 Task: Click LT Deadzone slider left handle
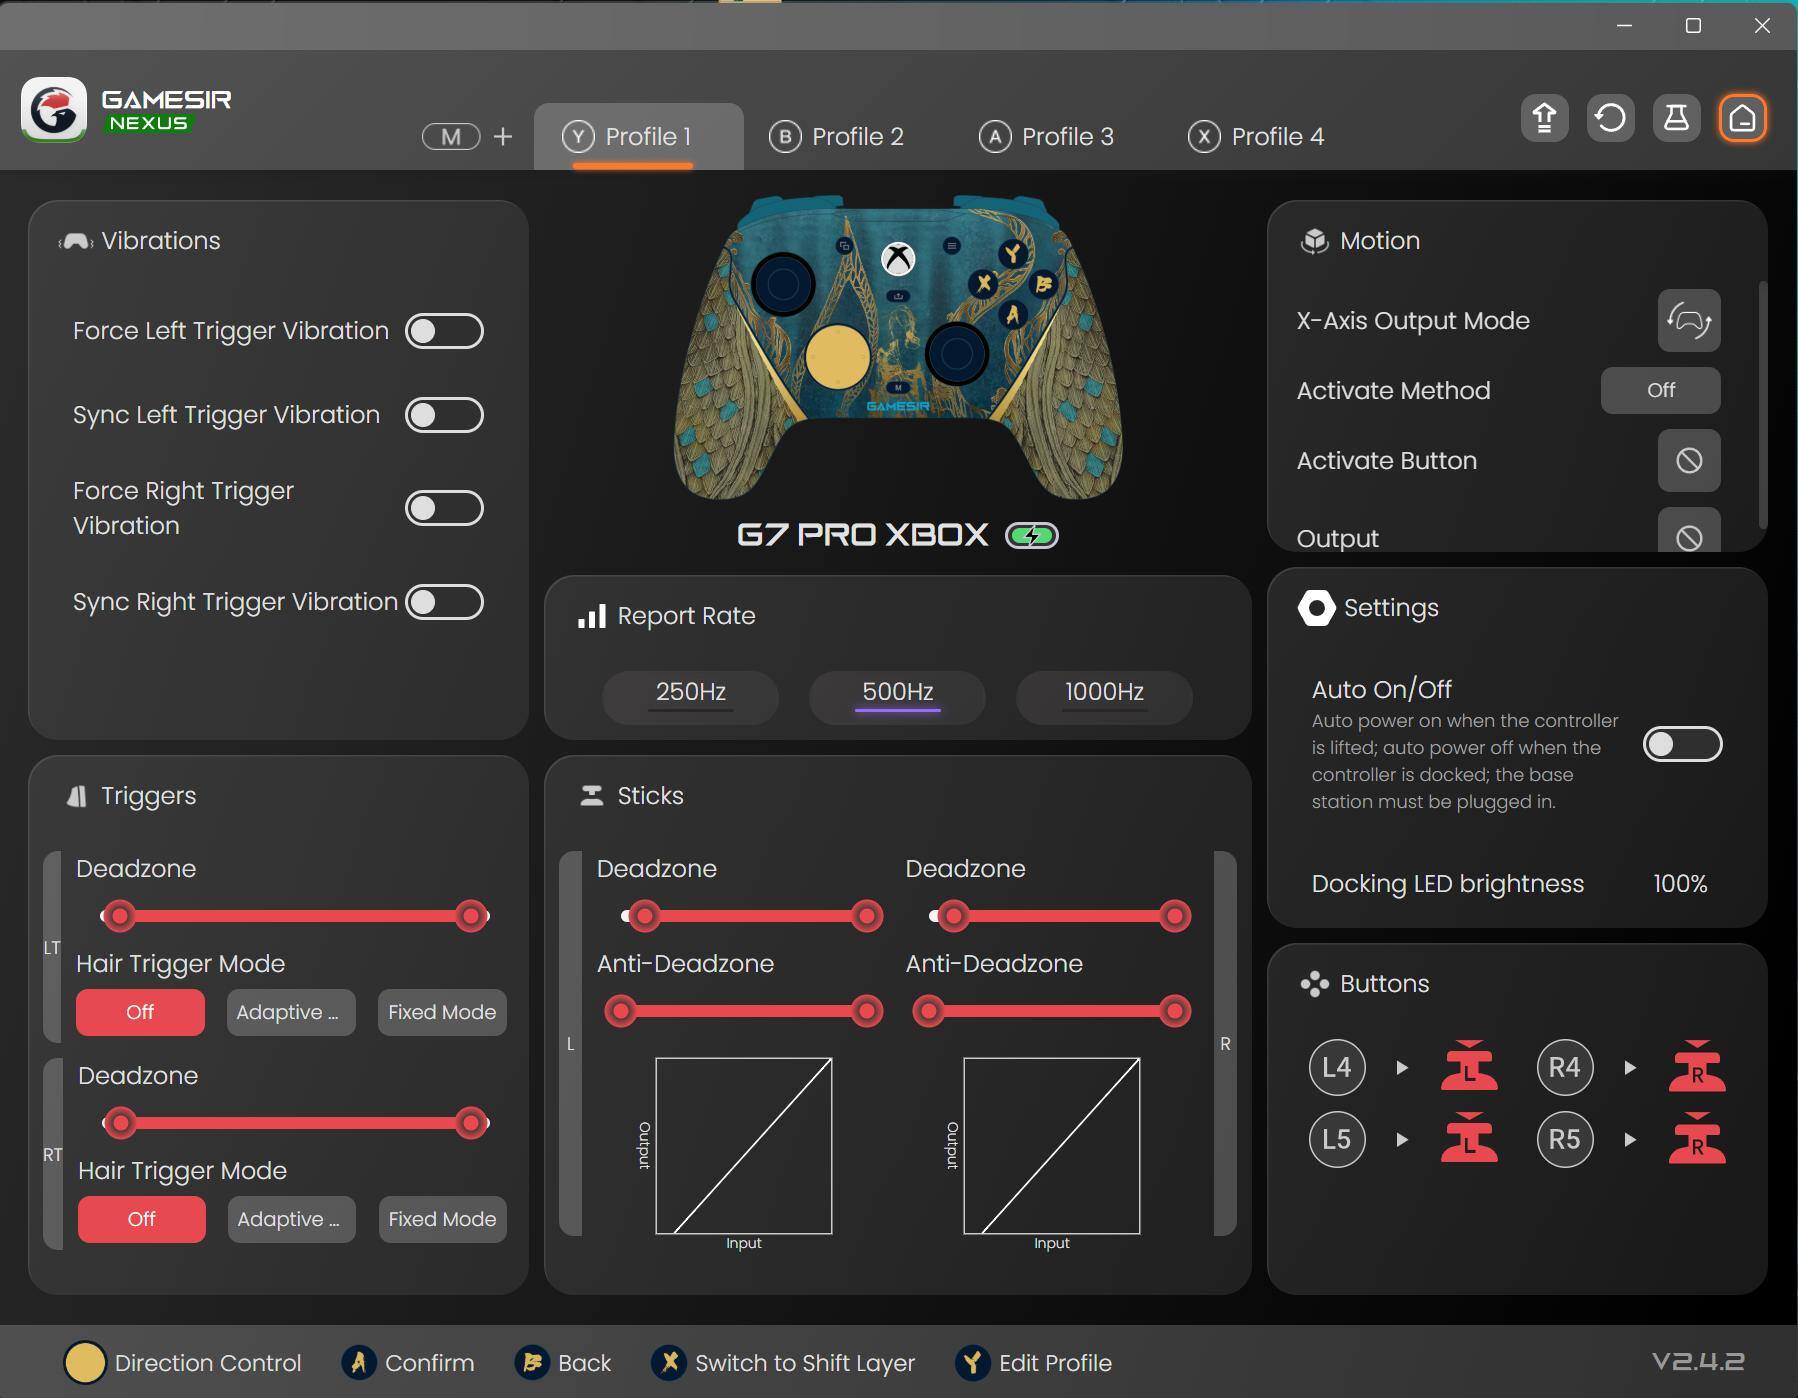coord(120,915)
